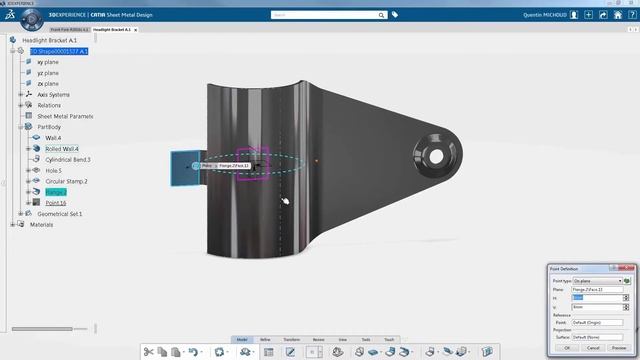640x360 pixels.
Task: Switch to the Model tab
Action: click(242, 340)
